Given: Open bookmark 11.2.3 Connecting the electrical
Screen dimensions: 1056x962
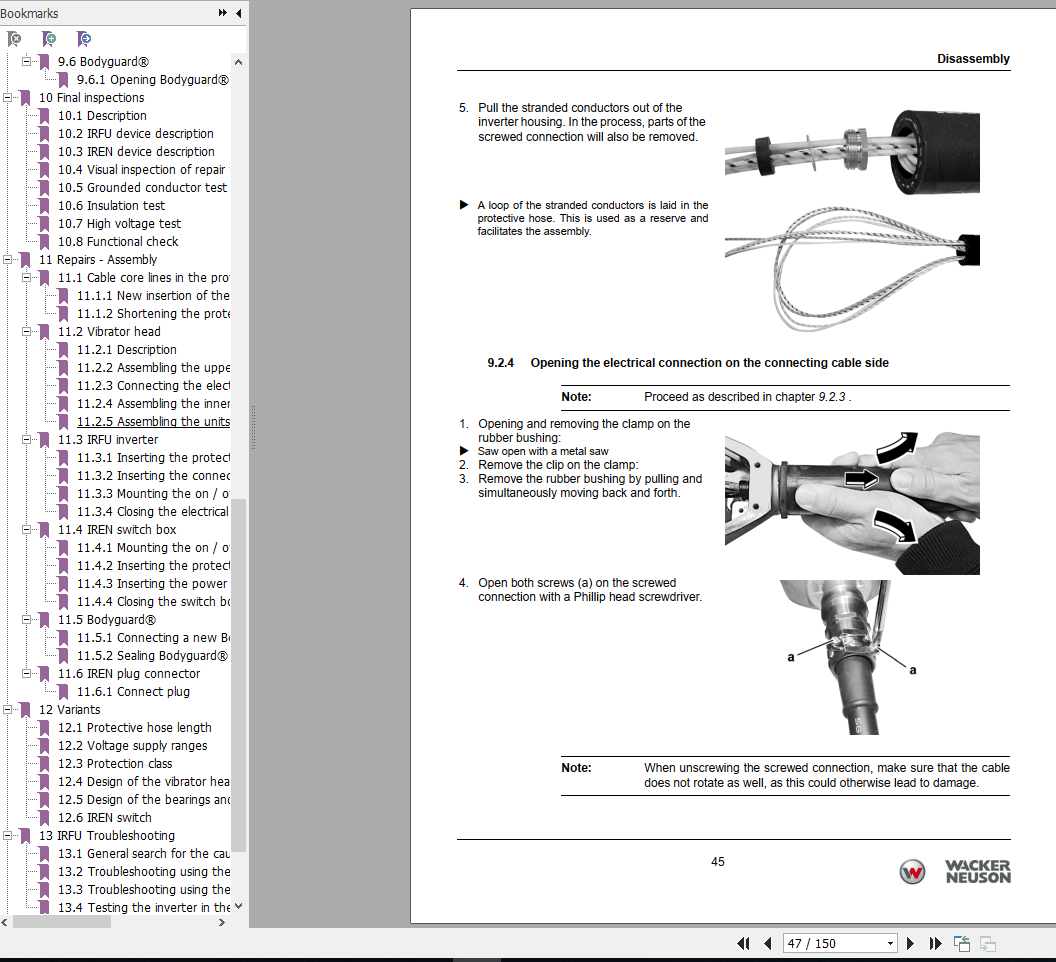Looking at the screenshot, I should pyautogui.click(x=153, y=385).
